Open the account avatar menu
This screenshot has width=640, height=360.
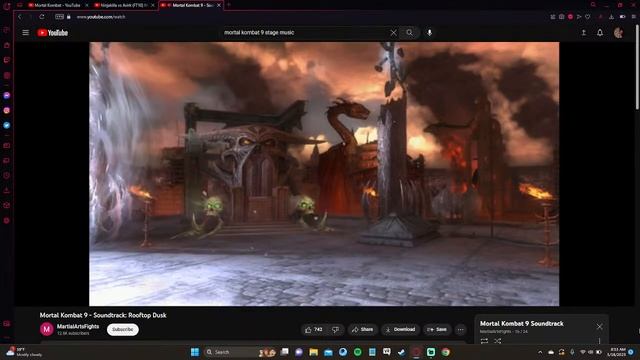coord(618,33)
